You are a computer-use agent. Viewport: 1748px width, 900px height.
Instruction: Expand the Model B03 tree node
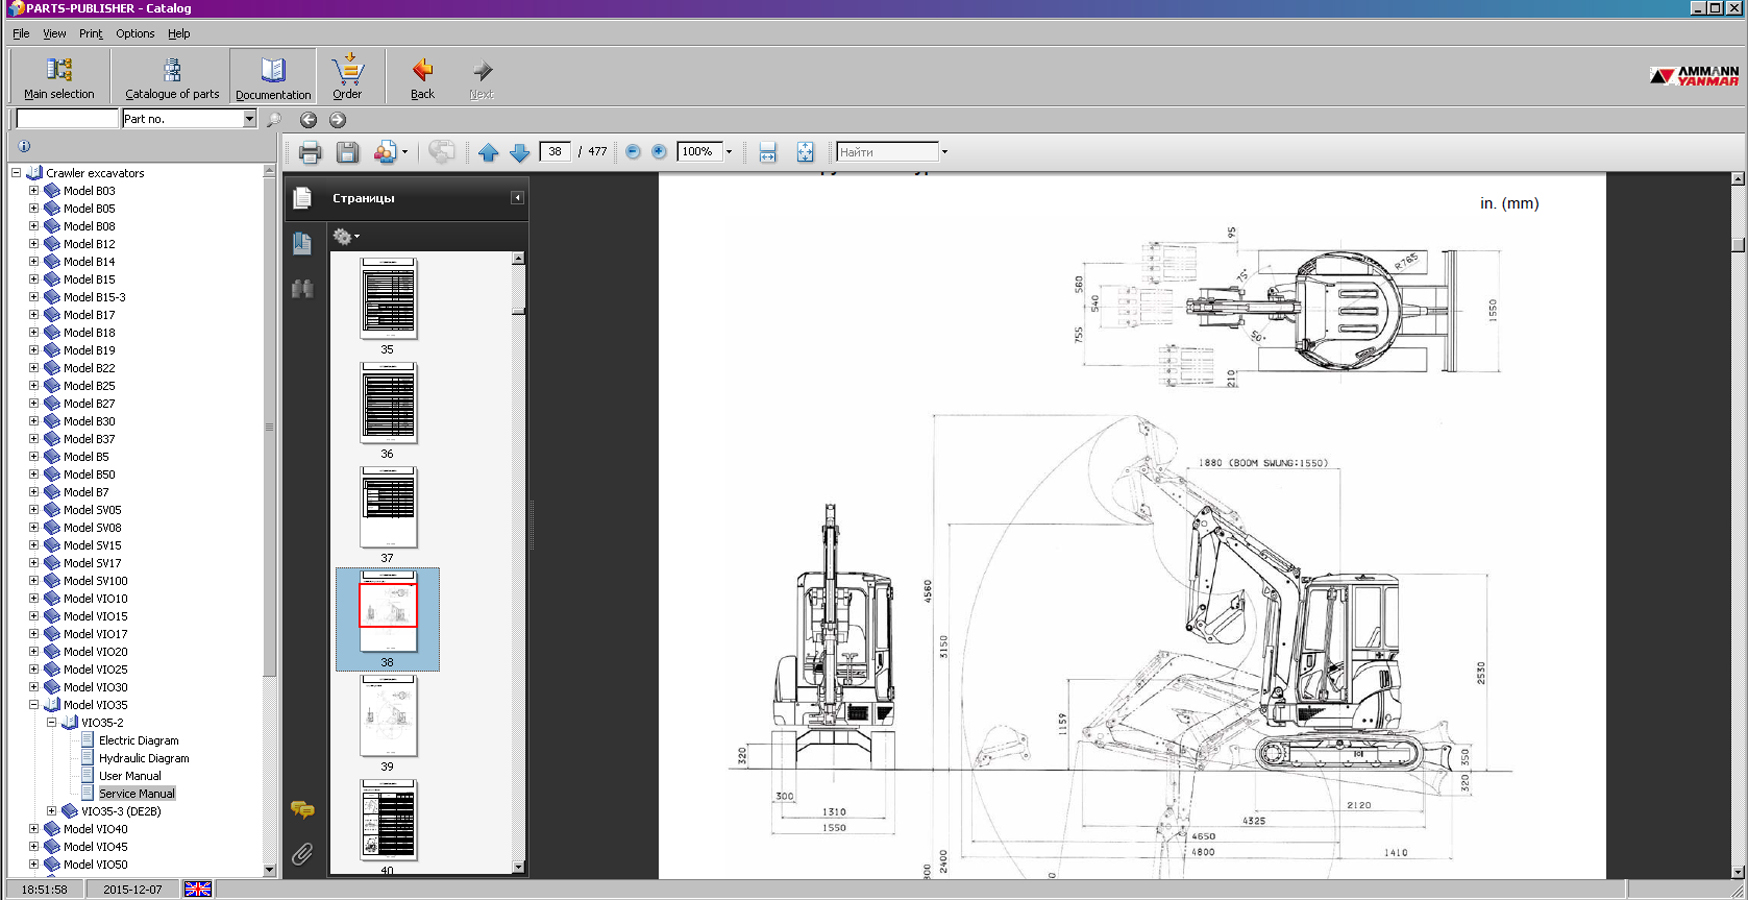tap(34, 191)
